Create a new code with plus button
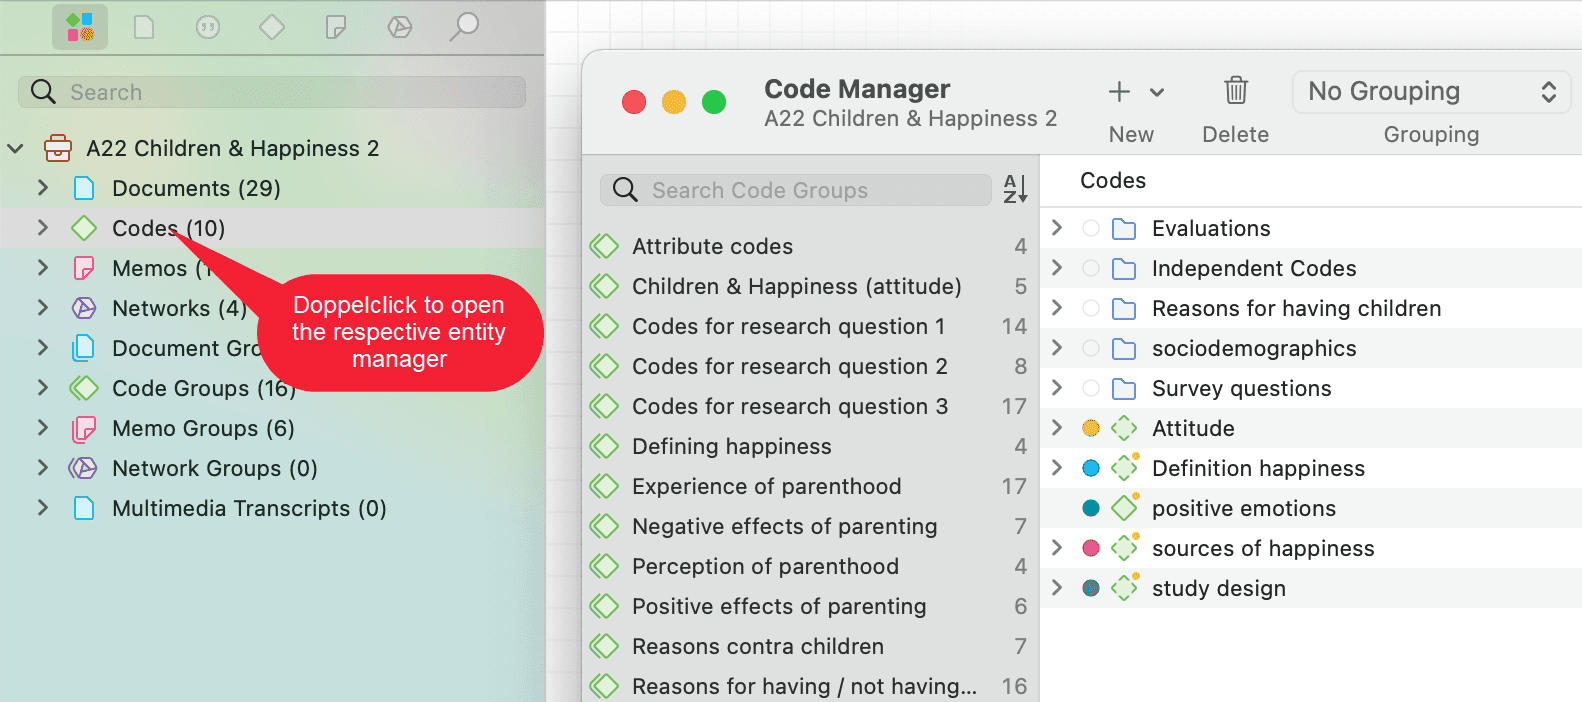Image resolution: width=1582 pixels, height=702 pixels. (x=1119, y=92)
